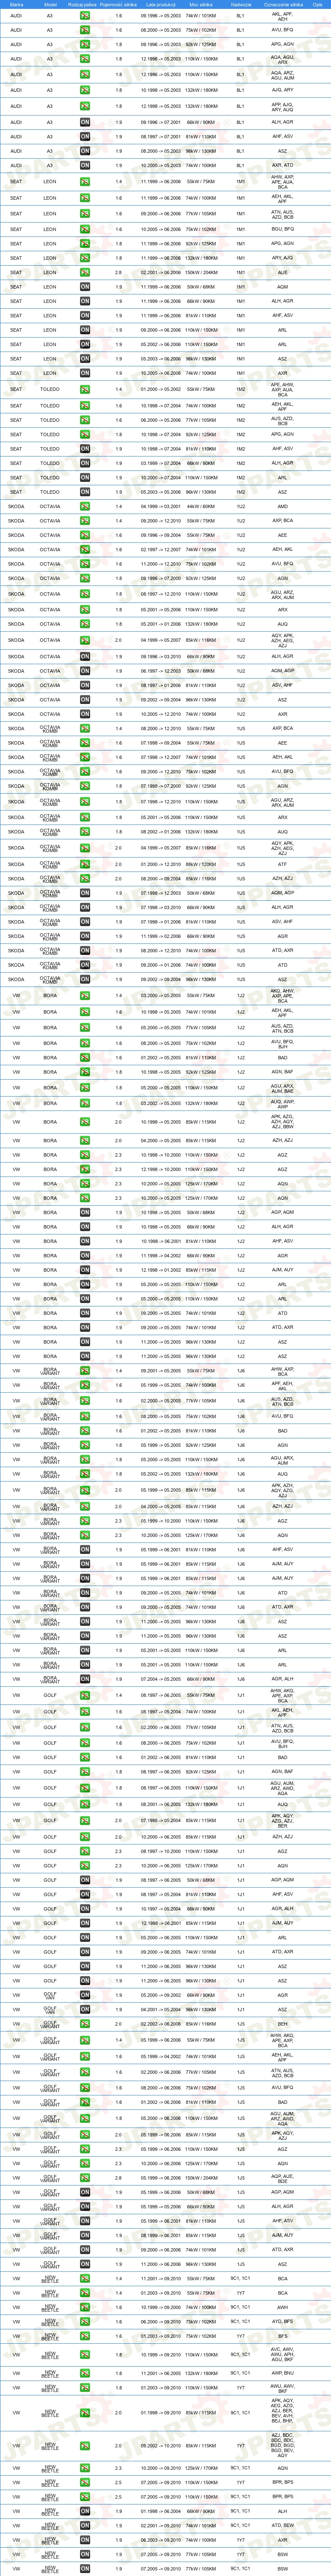
Task: Select 50kW / 68KM in Seat Leon AQM row
Action: (x=201, y=287)
